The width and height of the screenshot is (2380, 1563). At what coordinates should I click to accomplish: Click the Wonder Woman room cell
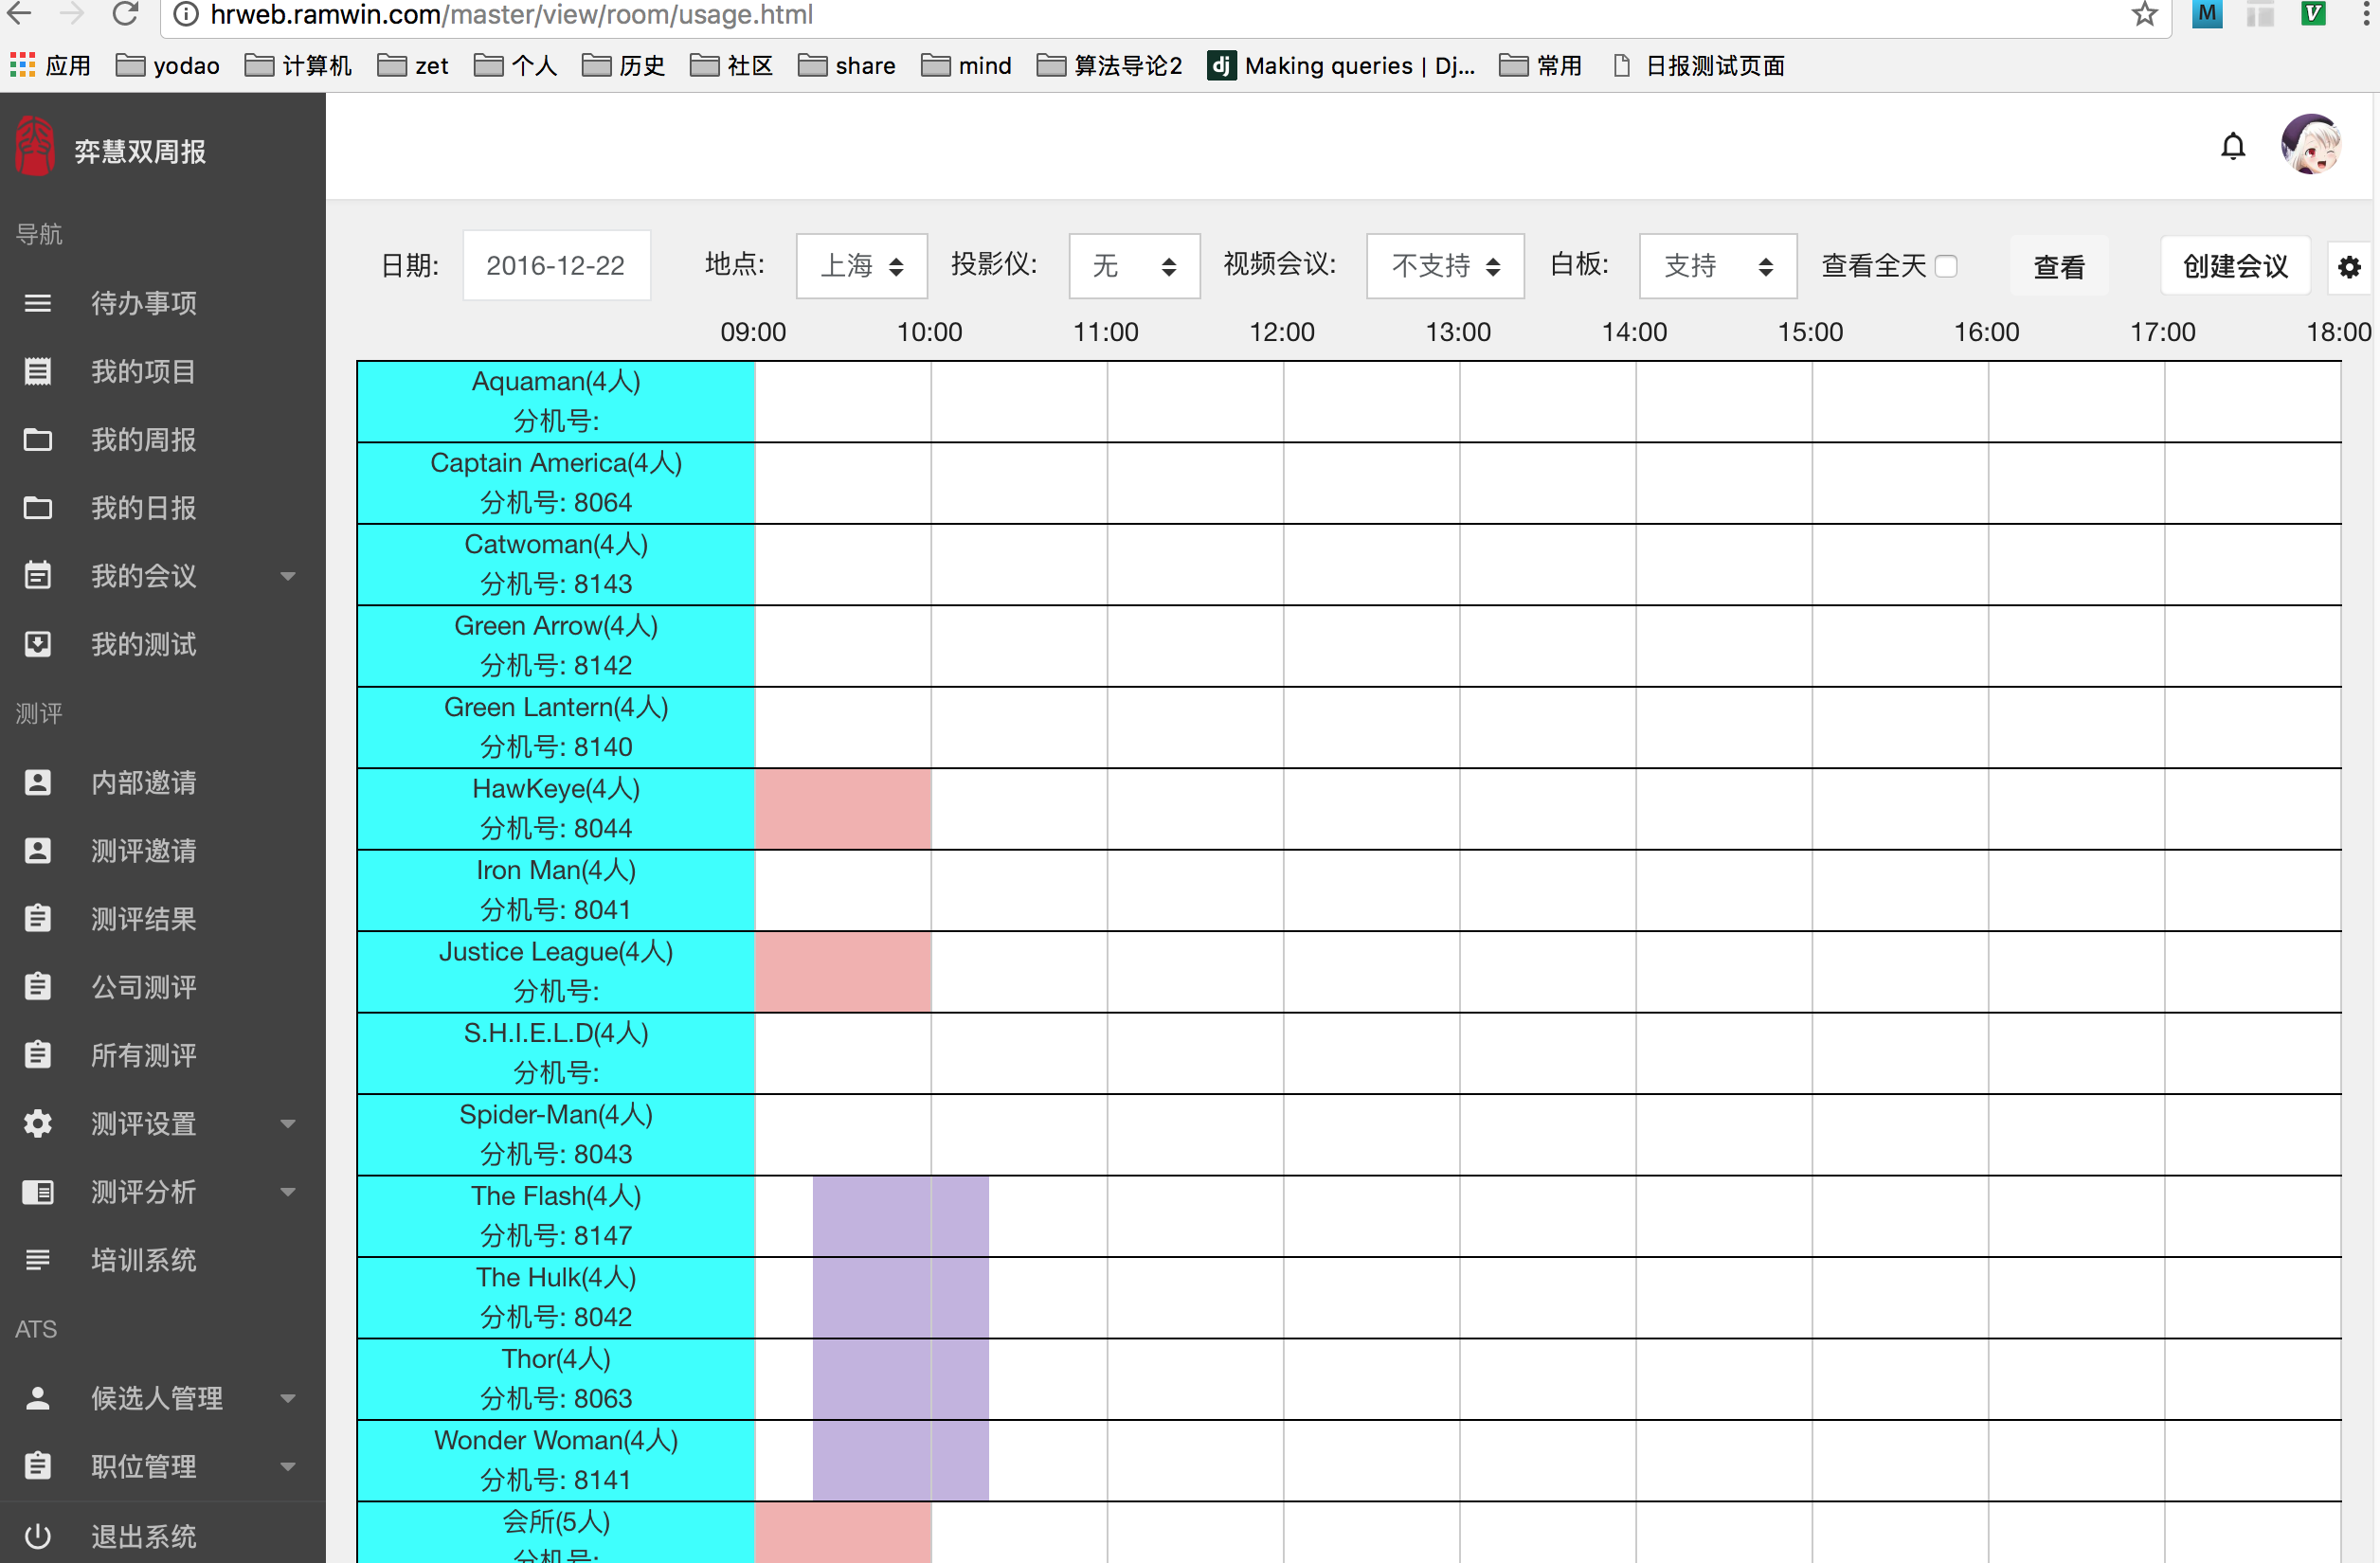coord(556,1461)
